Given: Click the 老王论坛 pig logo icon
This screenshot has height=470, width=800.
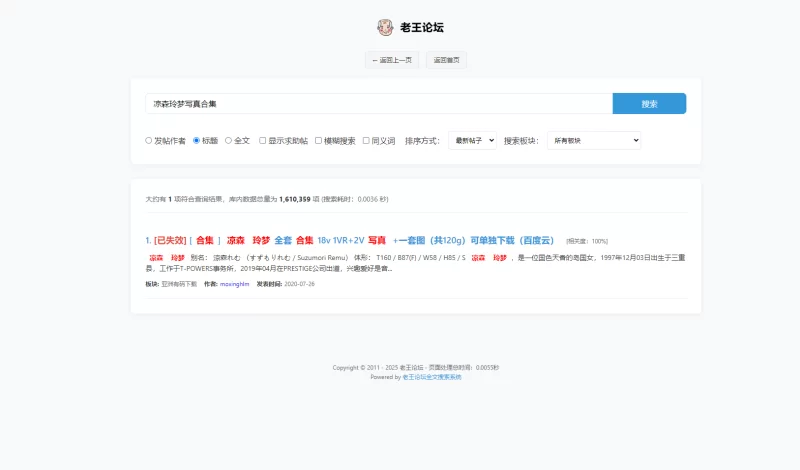Looking at the screenshot, I should 385,27.
